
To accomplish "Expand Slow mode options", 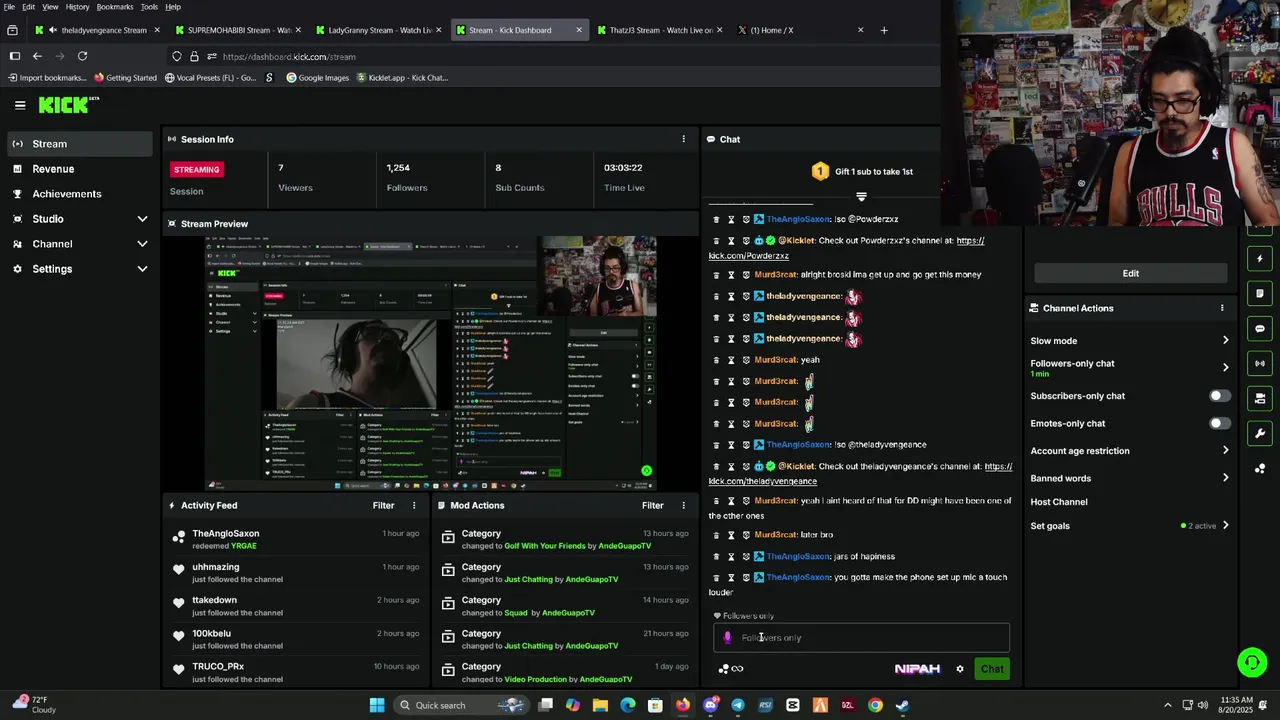I will point(1225,341).
